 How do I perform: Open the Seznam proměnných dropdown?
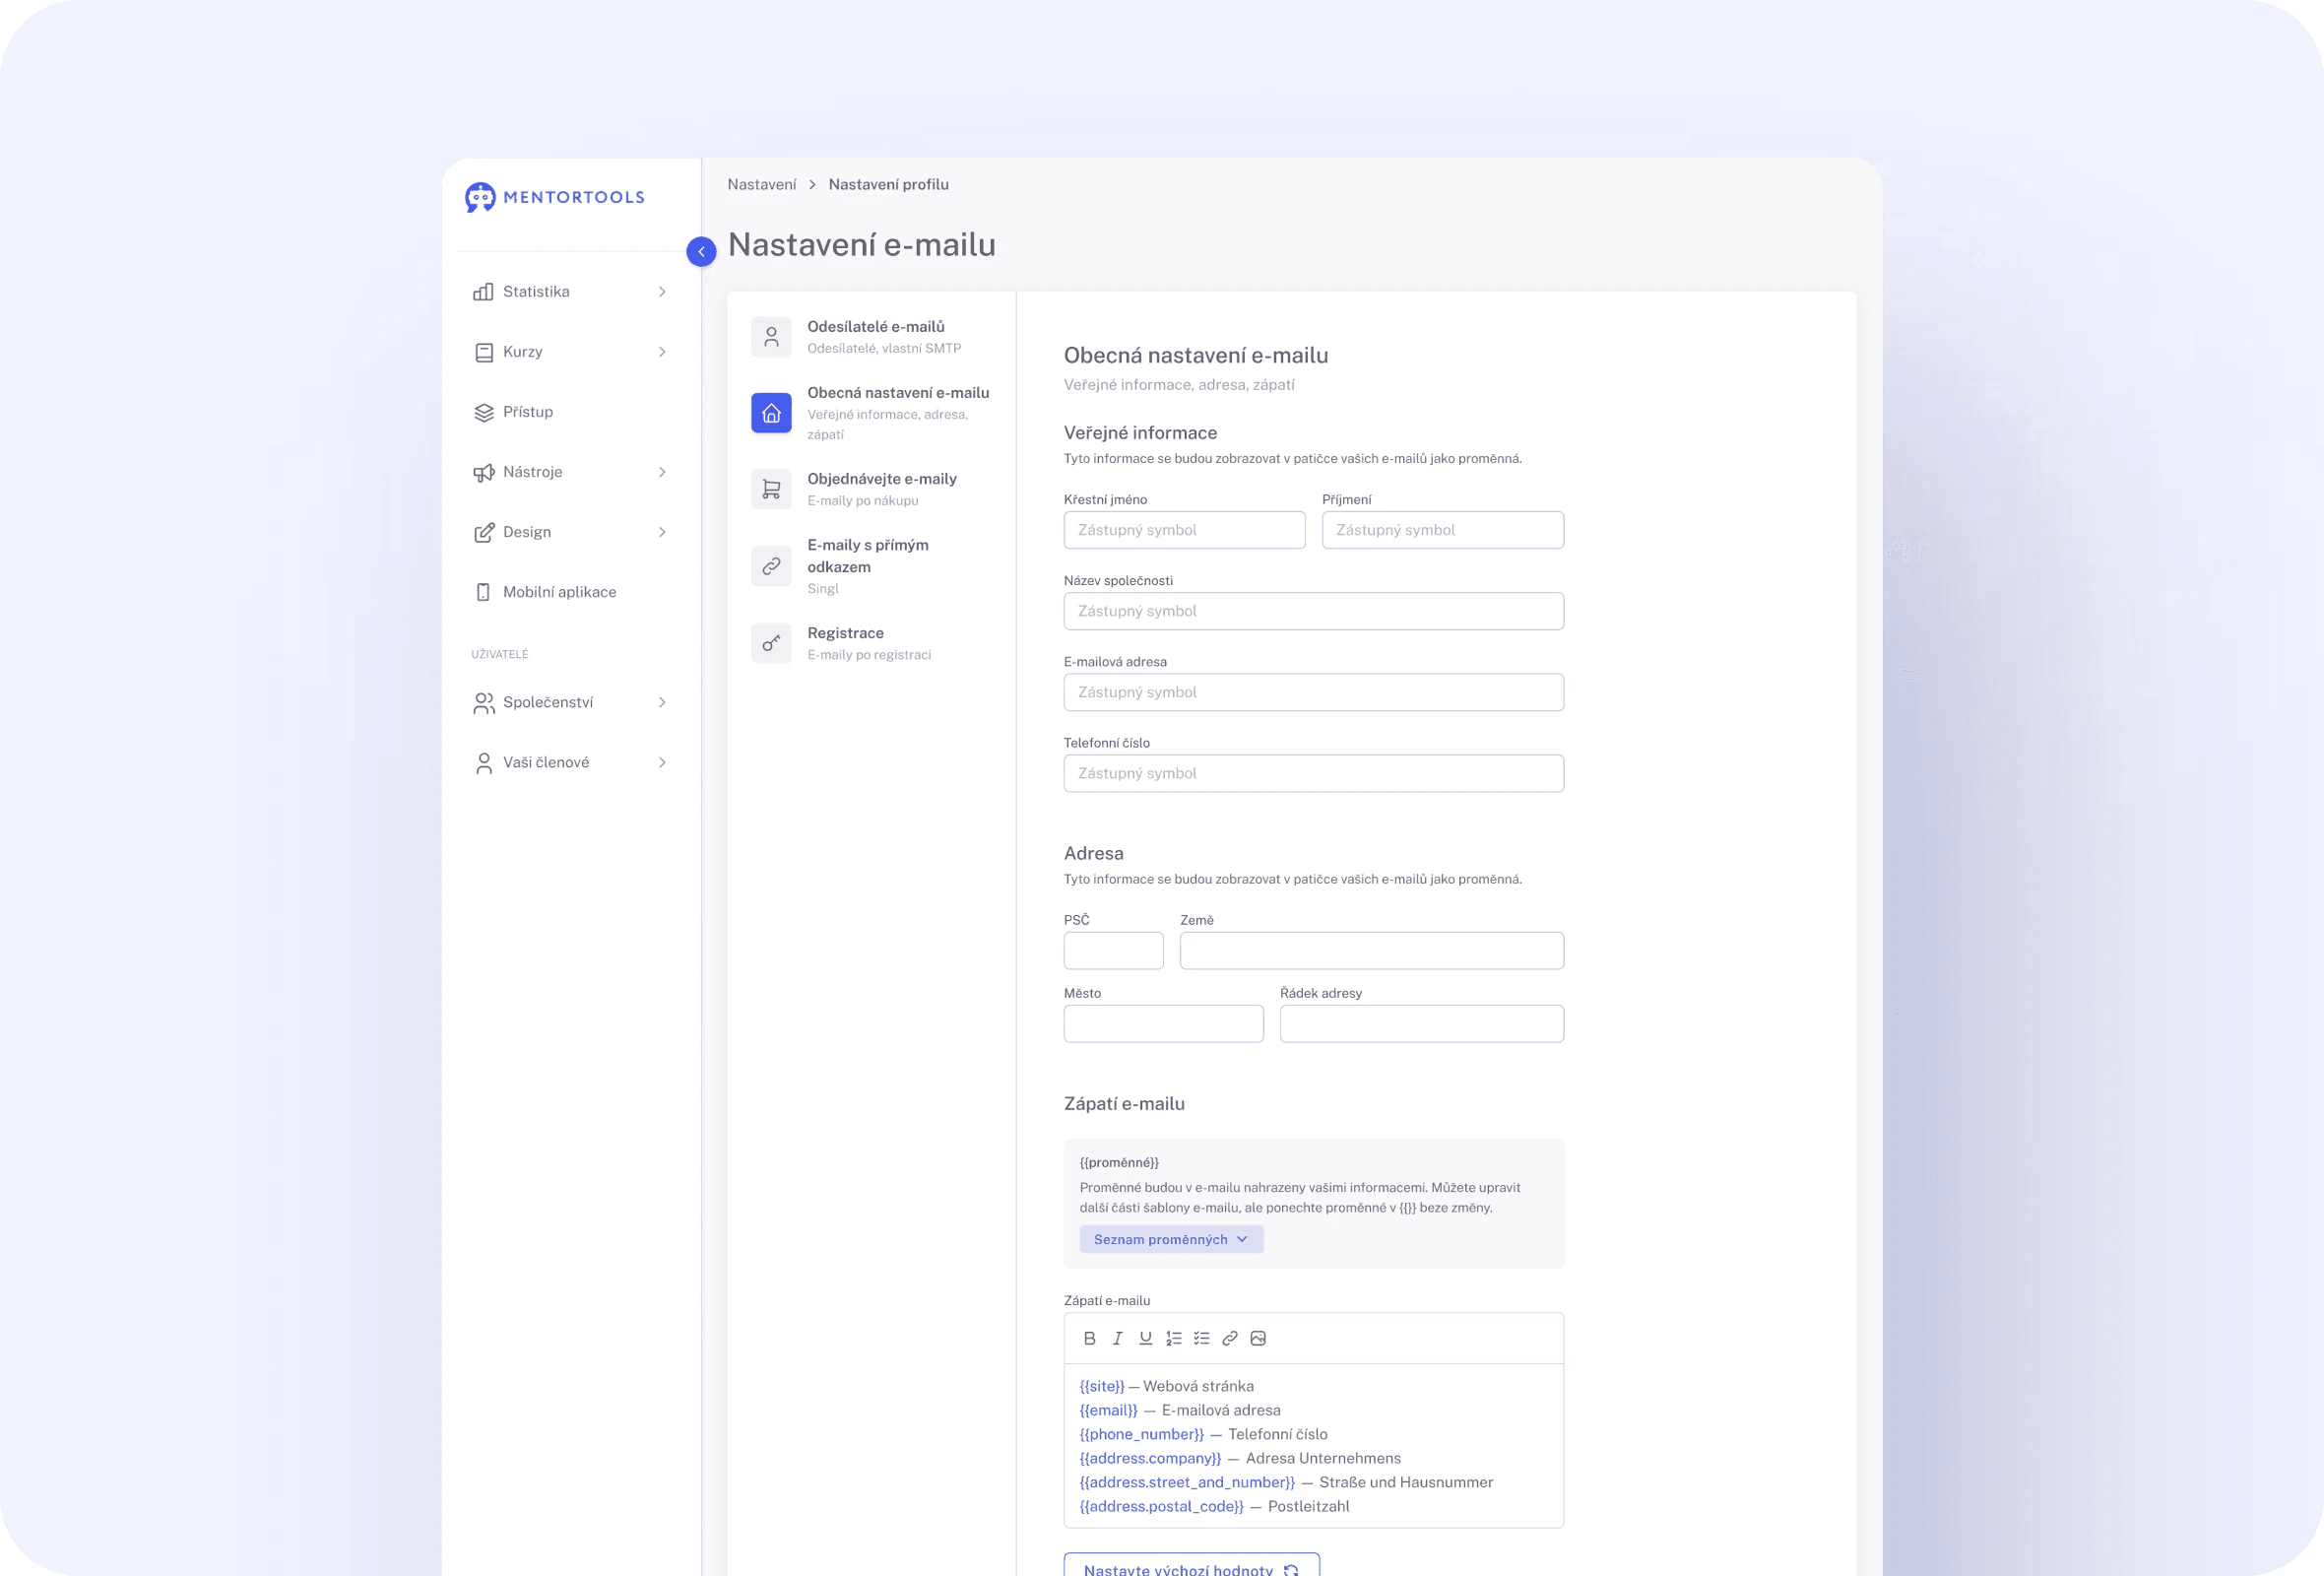point(1171,1239)
